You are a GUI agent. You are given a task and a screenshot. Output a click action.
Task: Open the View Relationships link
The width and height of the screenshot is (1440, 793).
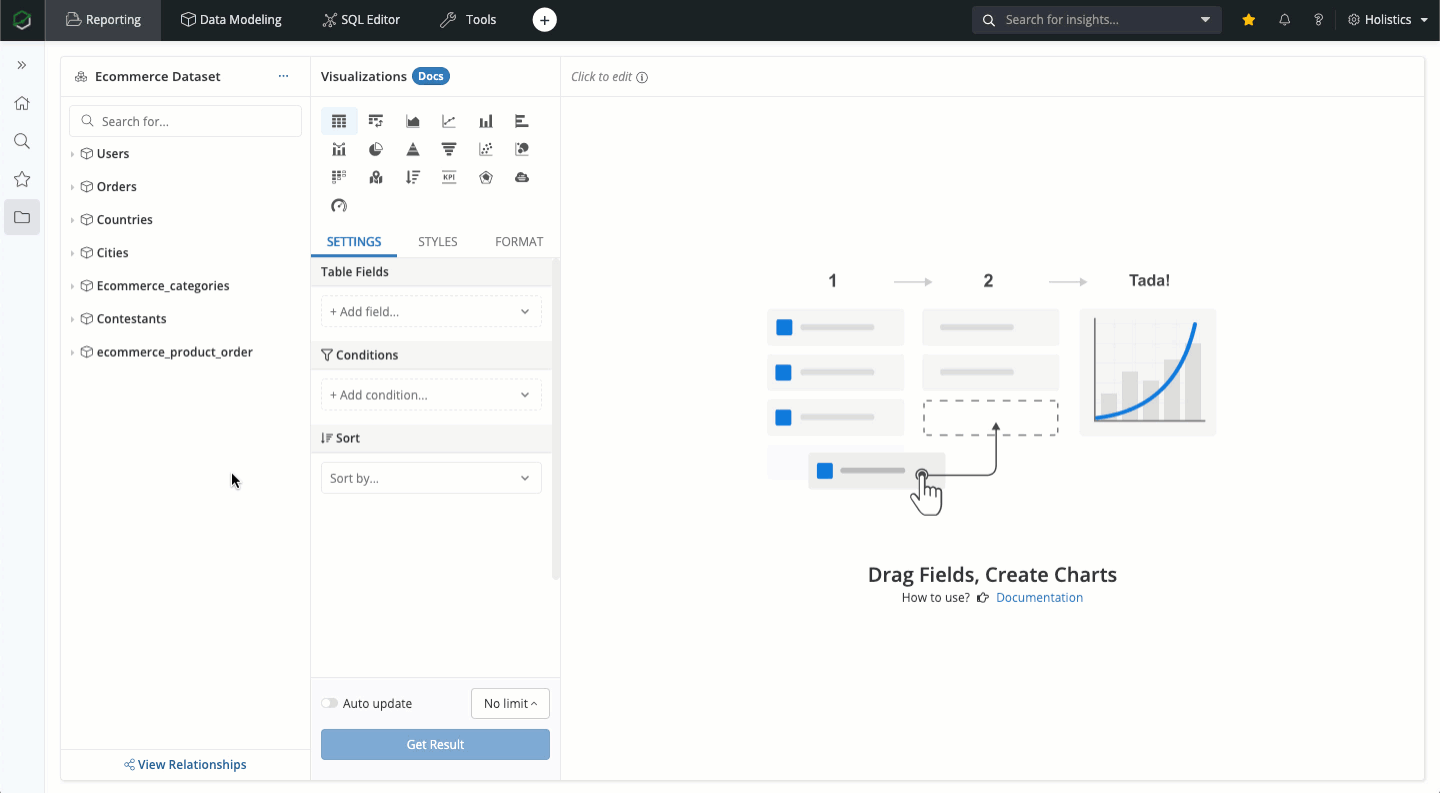tap(186, 765)
